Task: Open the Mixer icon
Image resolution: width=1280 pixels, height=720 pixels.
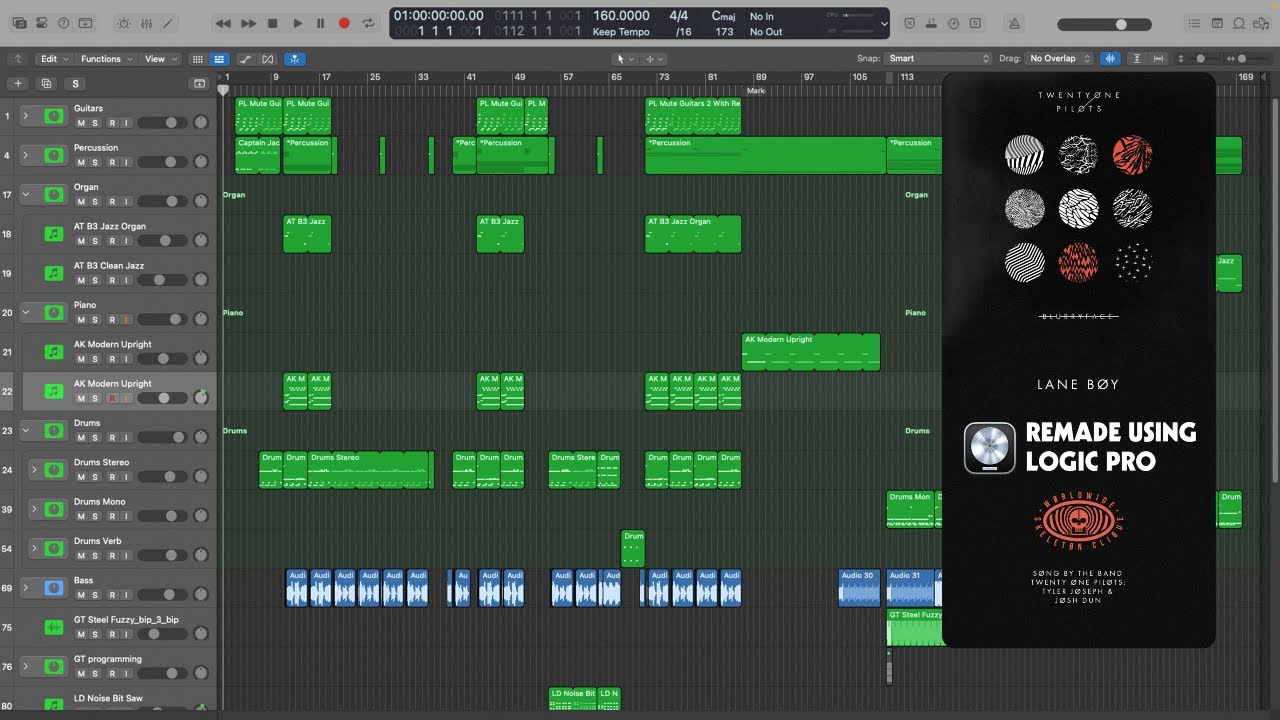Action: [146, 23]
